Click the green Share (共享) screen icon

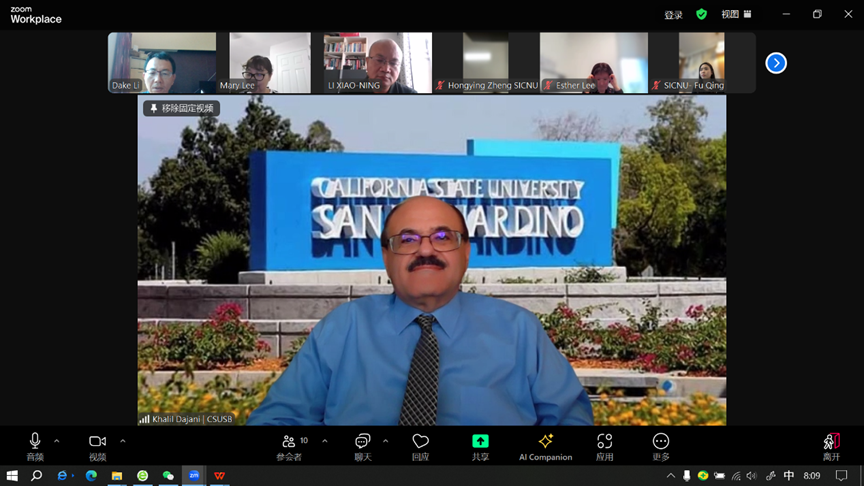click(480, 442)
